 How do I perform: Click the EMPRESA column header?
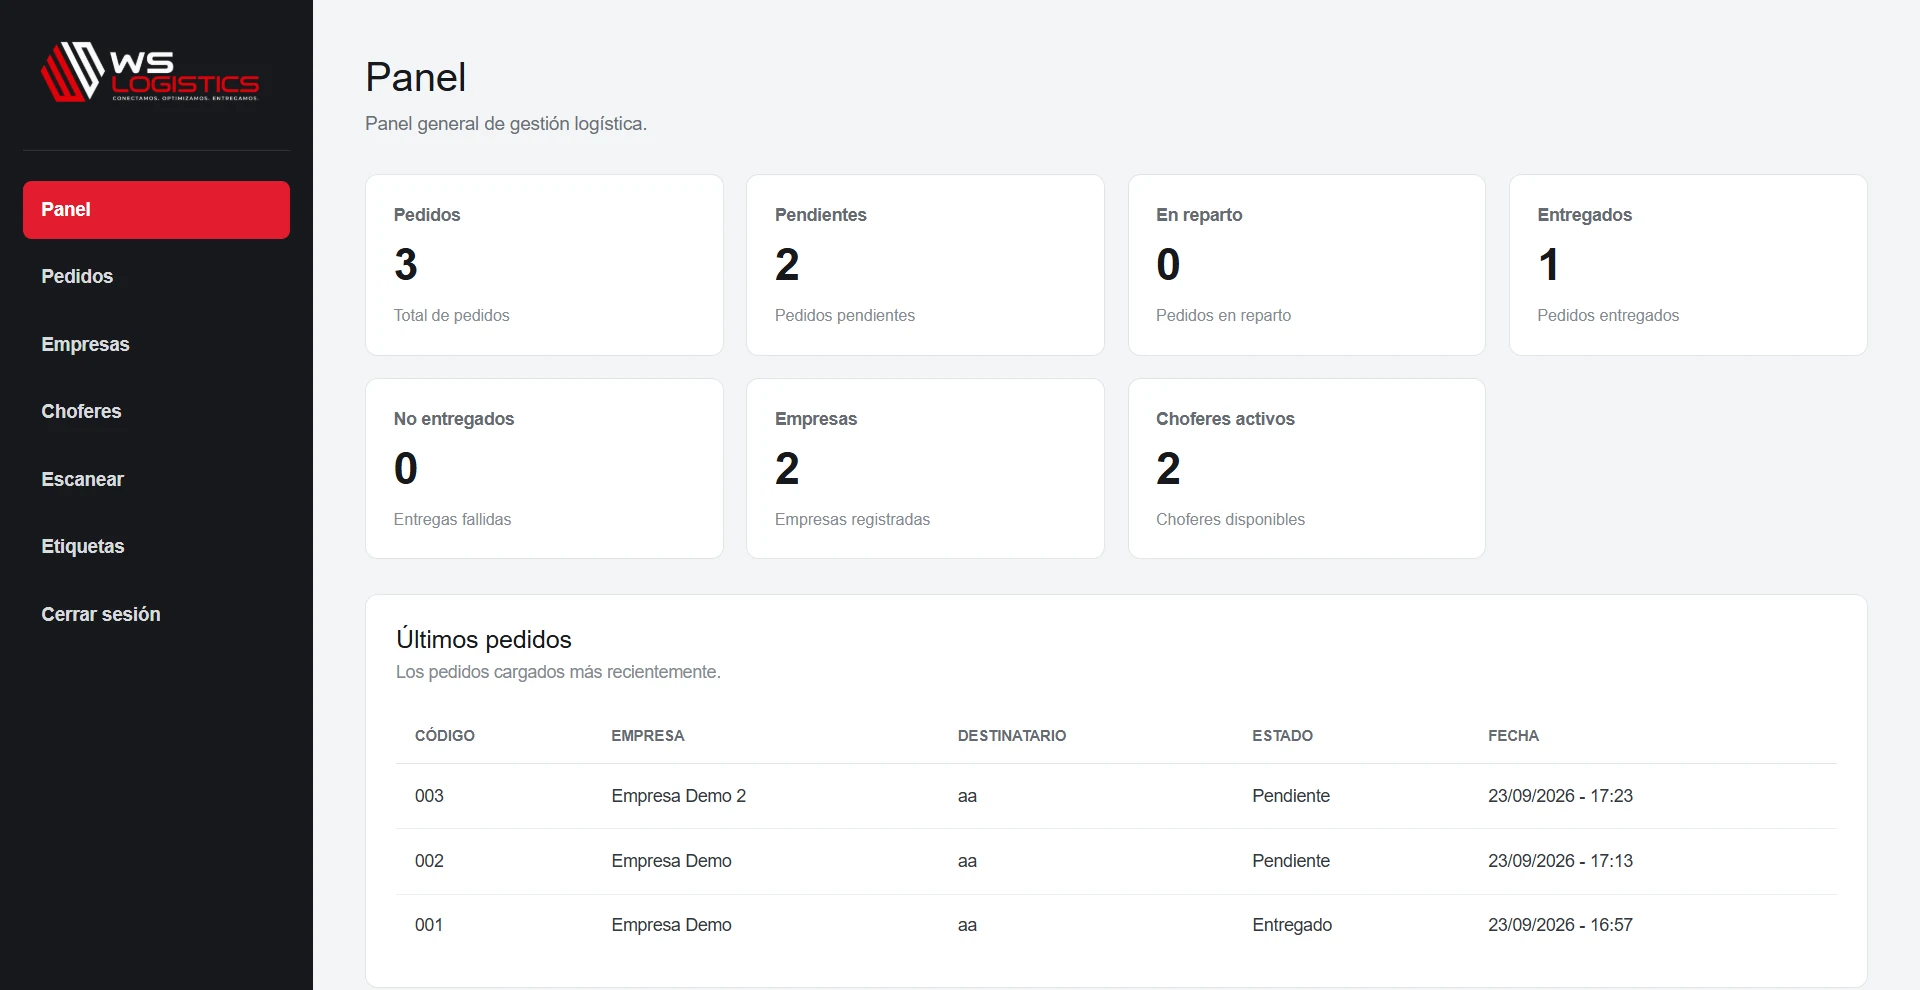[648, 736]
